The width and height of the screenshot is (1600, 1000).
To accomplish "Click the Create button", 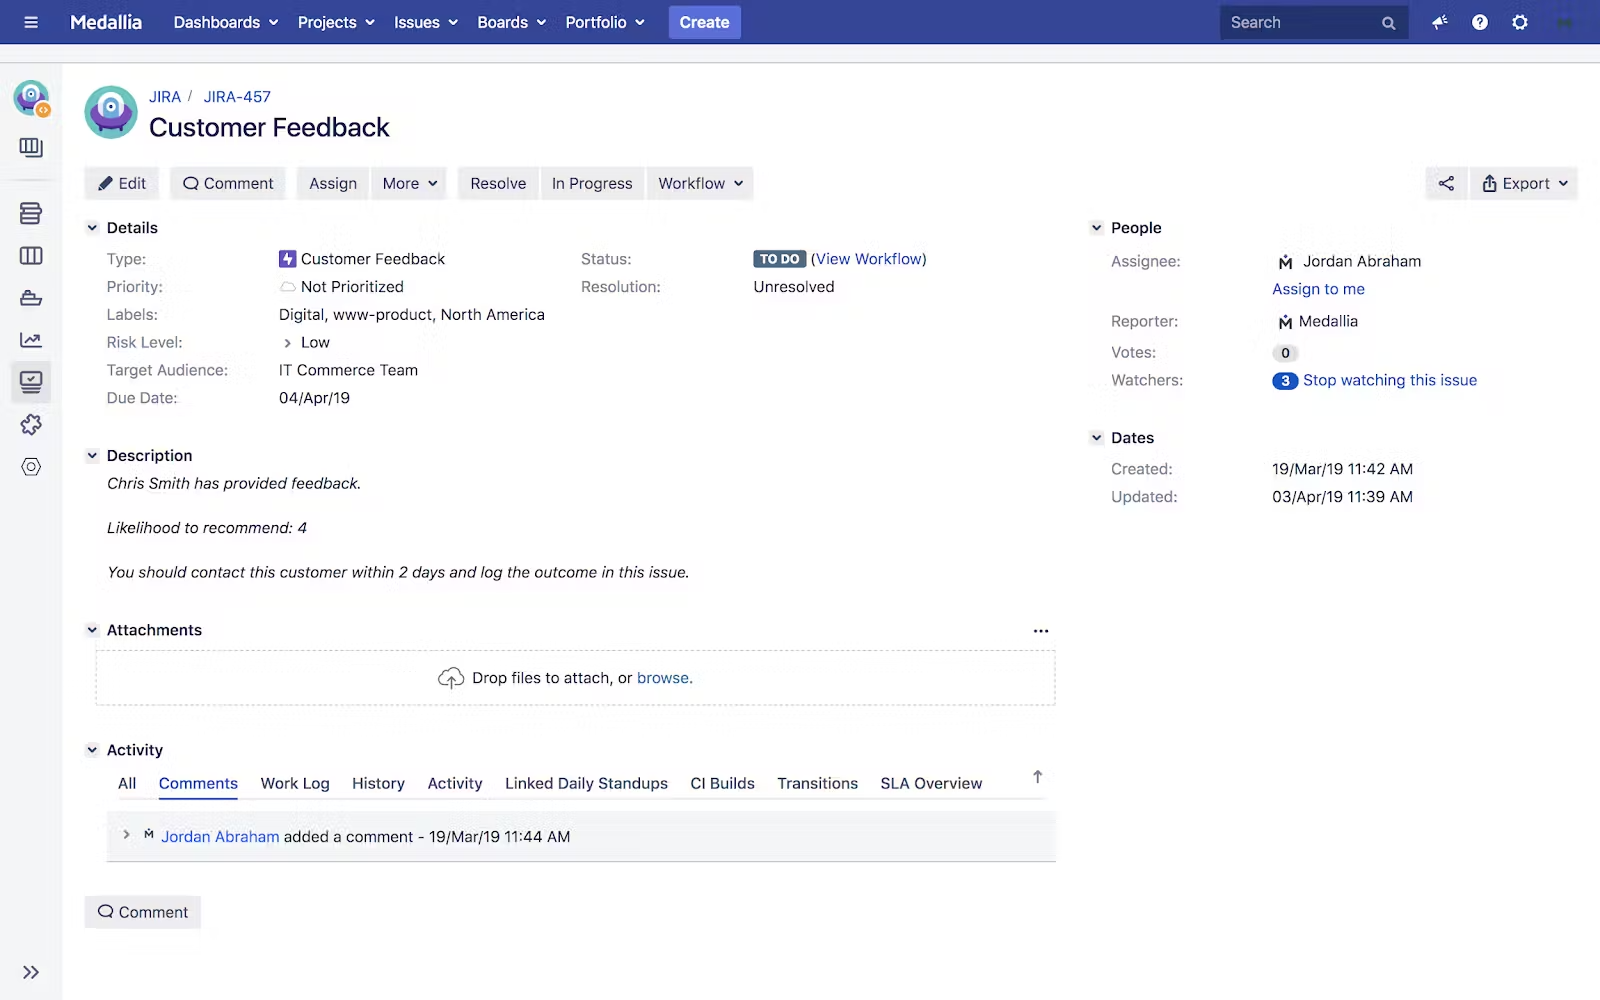I will point(705,22).
